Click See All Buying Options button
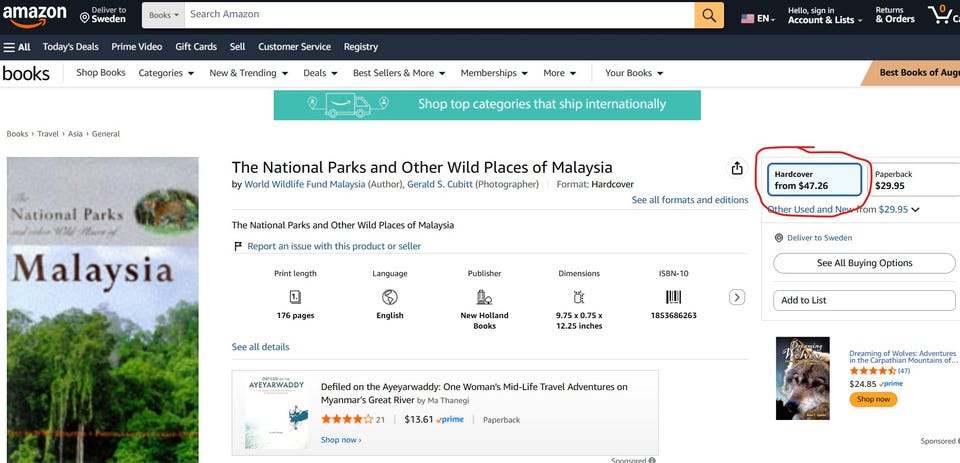This screenshot has height=463, width=960. click(864, 263)
